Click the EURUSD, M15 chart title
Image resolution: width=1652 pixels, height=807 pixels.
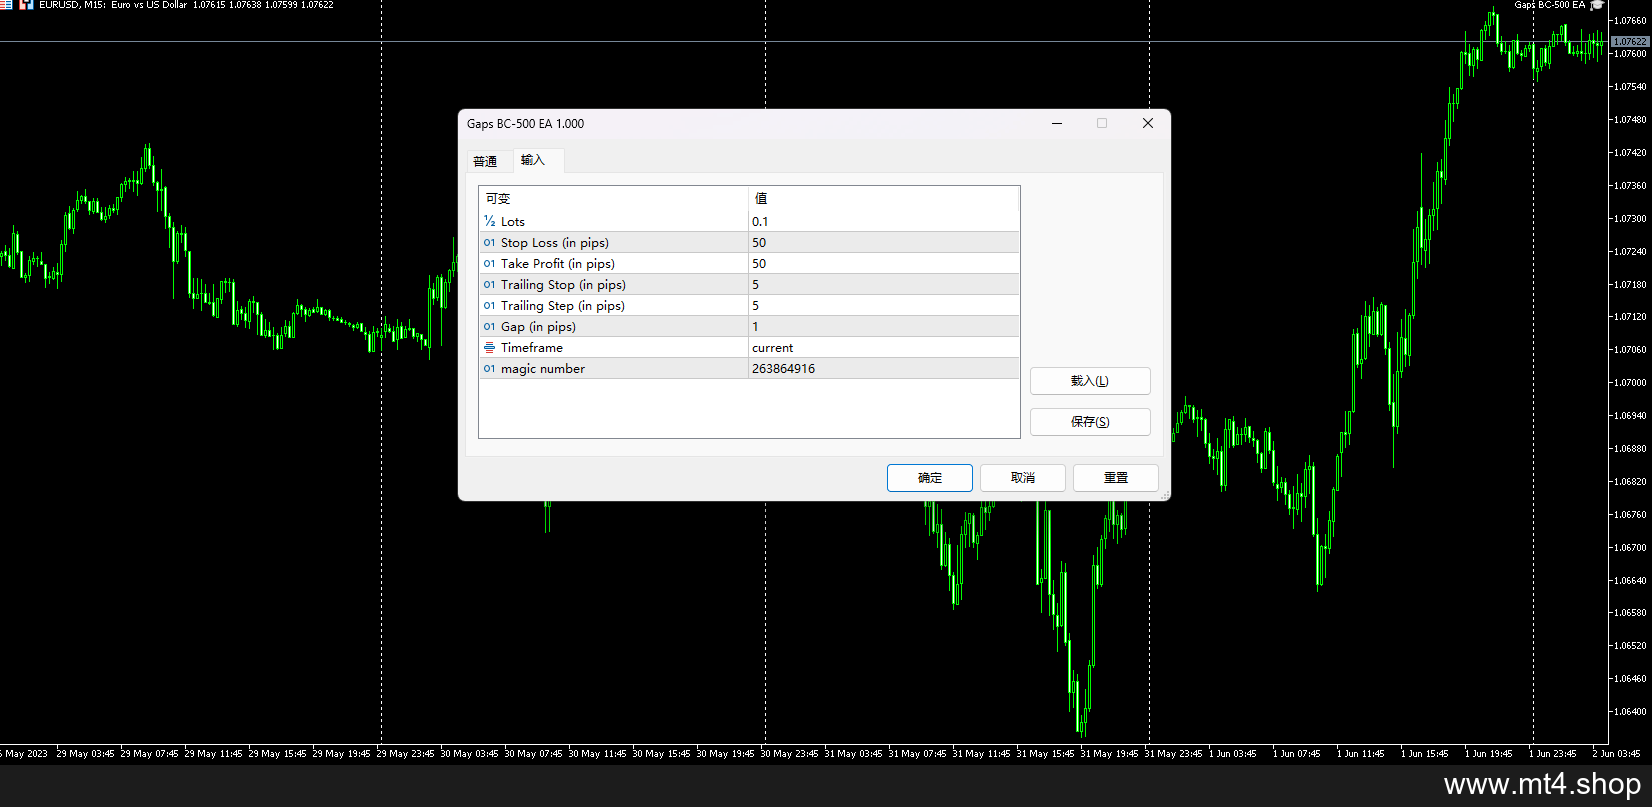pos(187,5)
